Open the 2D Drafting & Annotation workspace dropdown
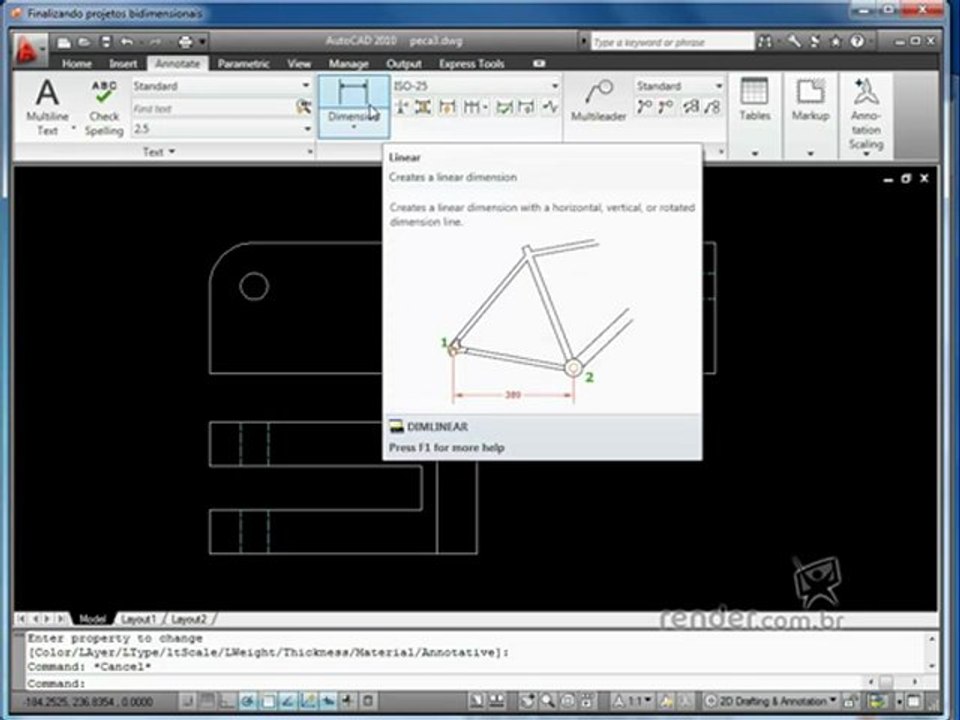 point(771,701)
